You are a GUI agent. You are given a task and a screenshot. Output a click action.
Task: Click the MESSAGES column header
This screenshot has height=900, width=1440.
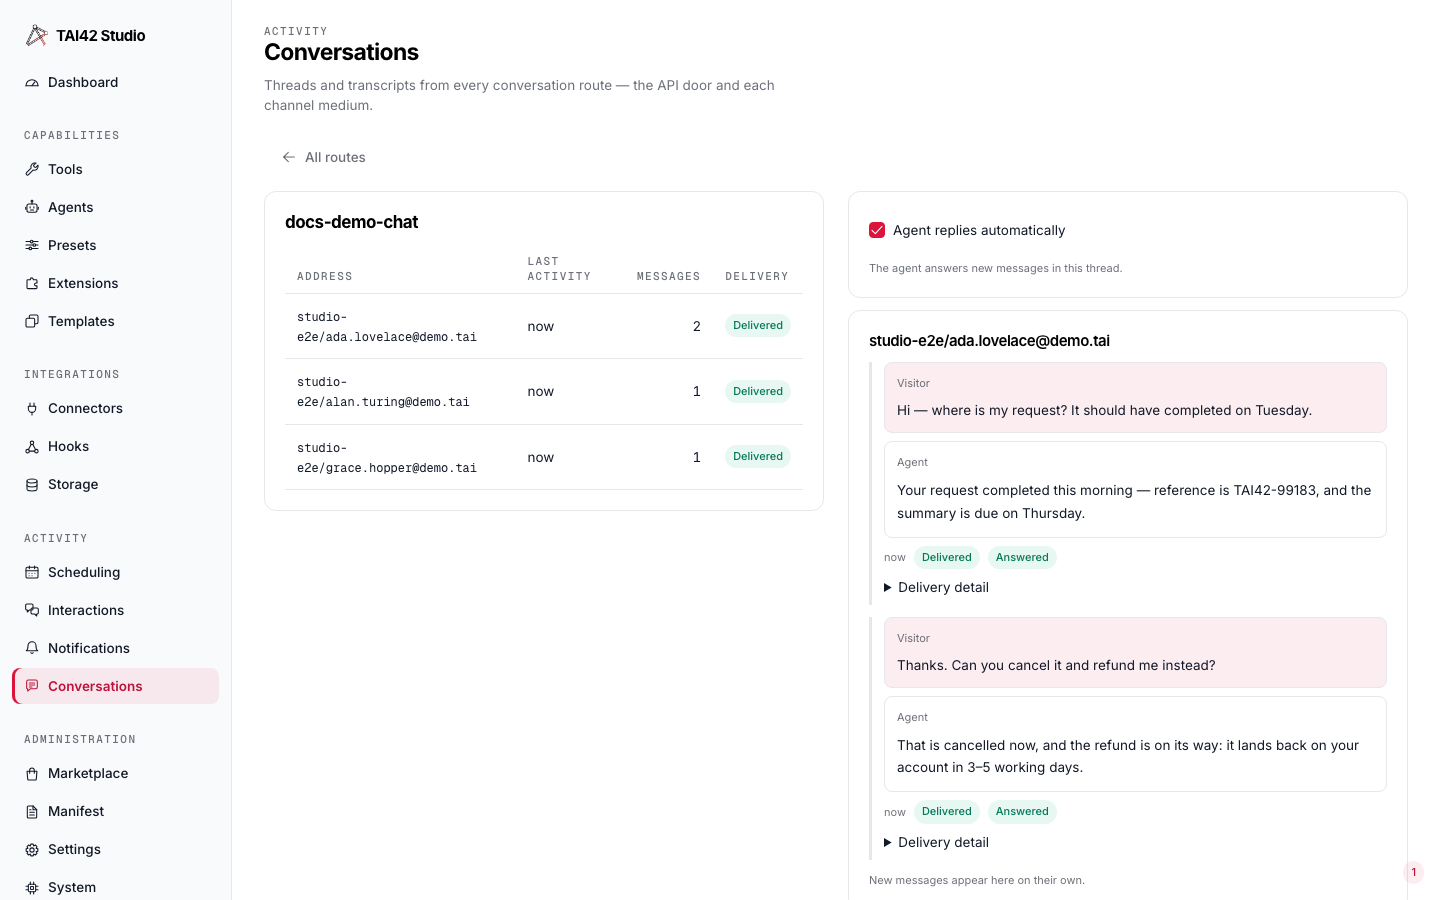669,277
